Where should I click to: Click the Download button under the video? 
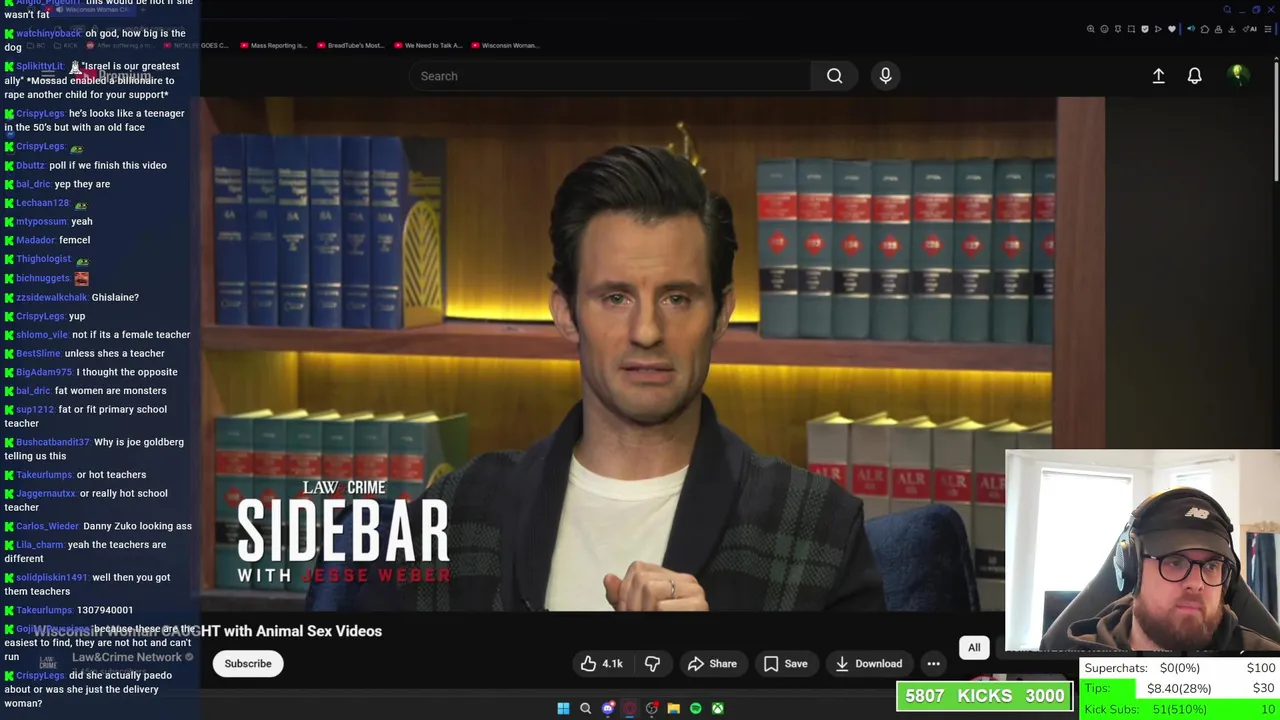(x=868, y=663)
